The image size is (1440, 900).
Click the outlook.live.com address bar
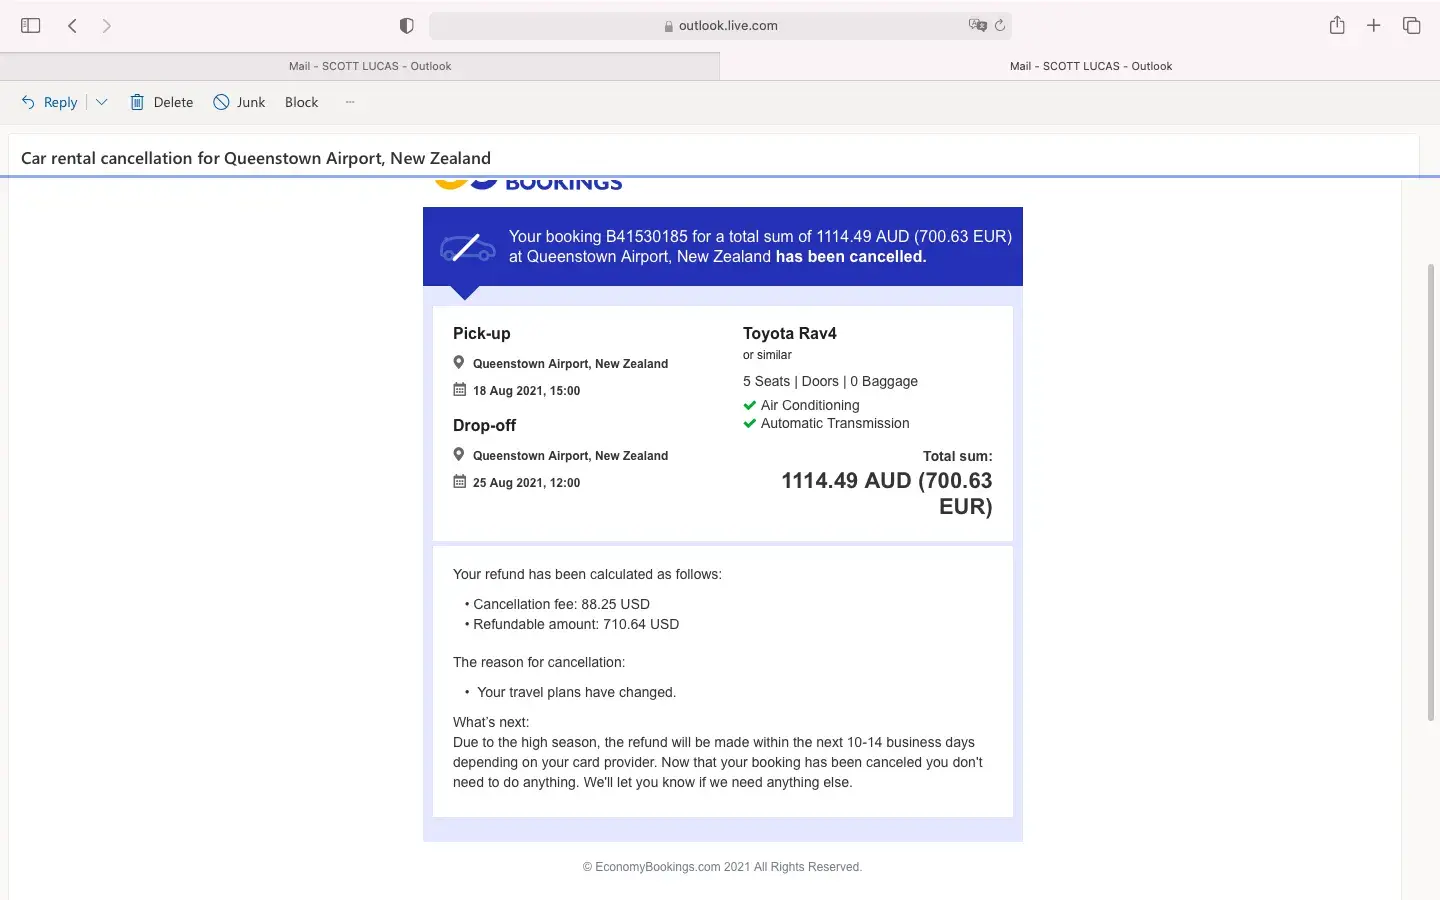[727, 26]
